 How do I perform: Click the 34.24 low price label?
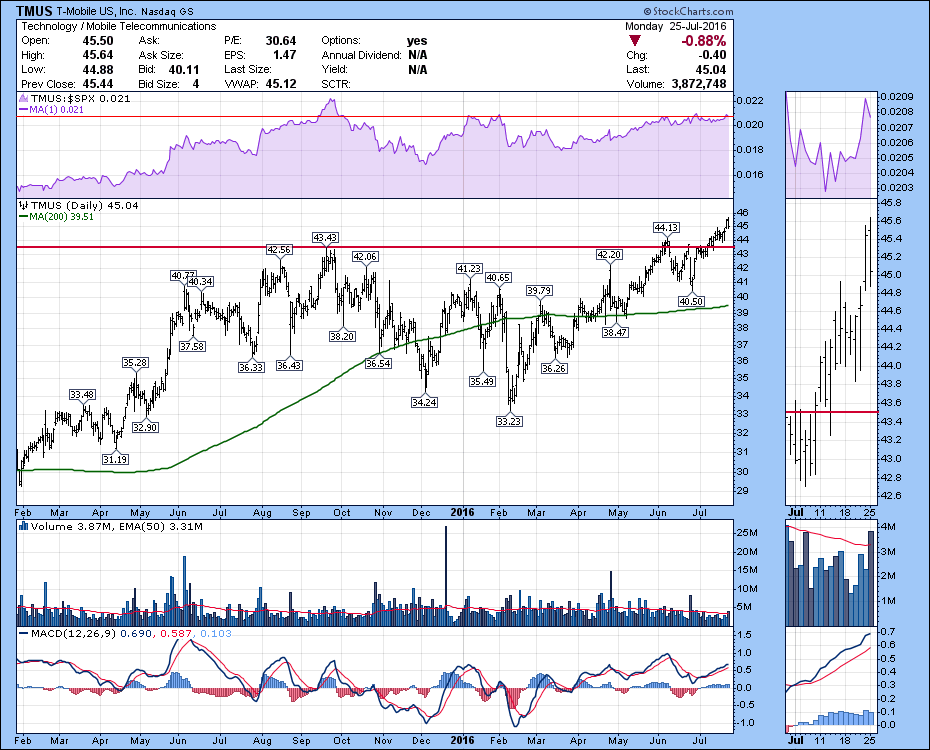click(424, 403)
